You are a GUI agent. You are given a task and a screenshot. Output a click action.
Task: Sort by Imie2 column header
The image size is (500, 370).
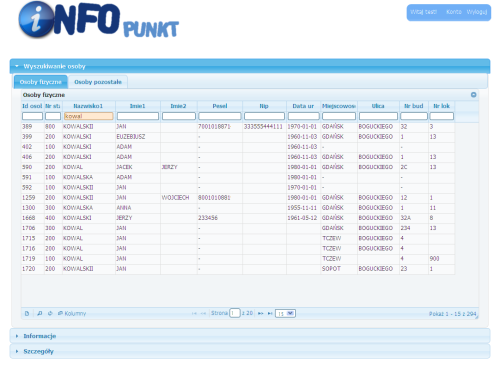pyautogui.click(x=179, y=106)
